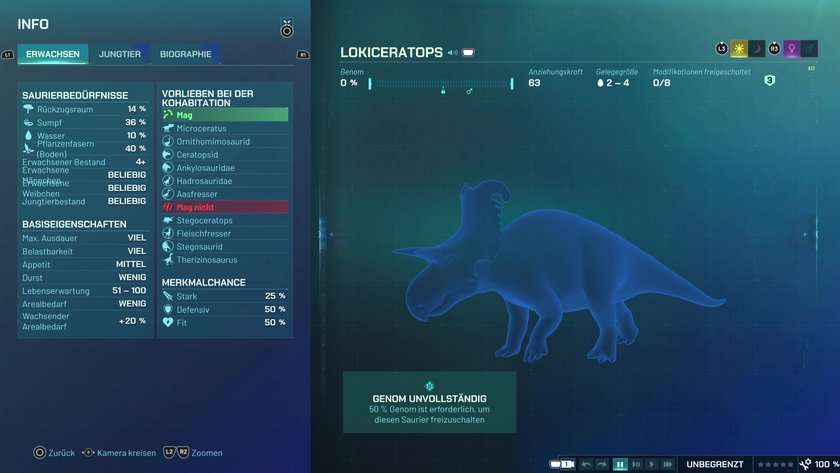Click the Max. Ausdauer Viel row
This screenshot has width=840, height=473.
click(84, 238)
